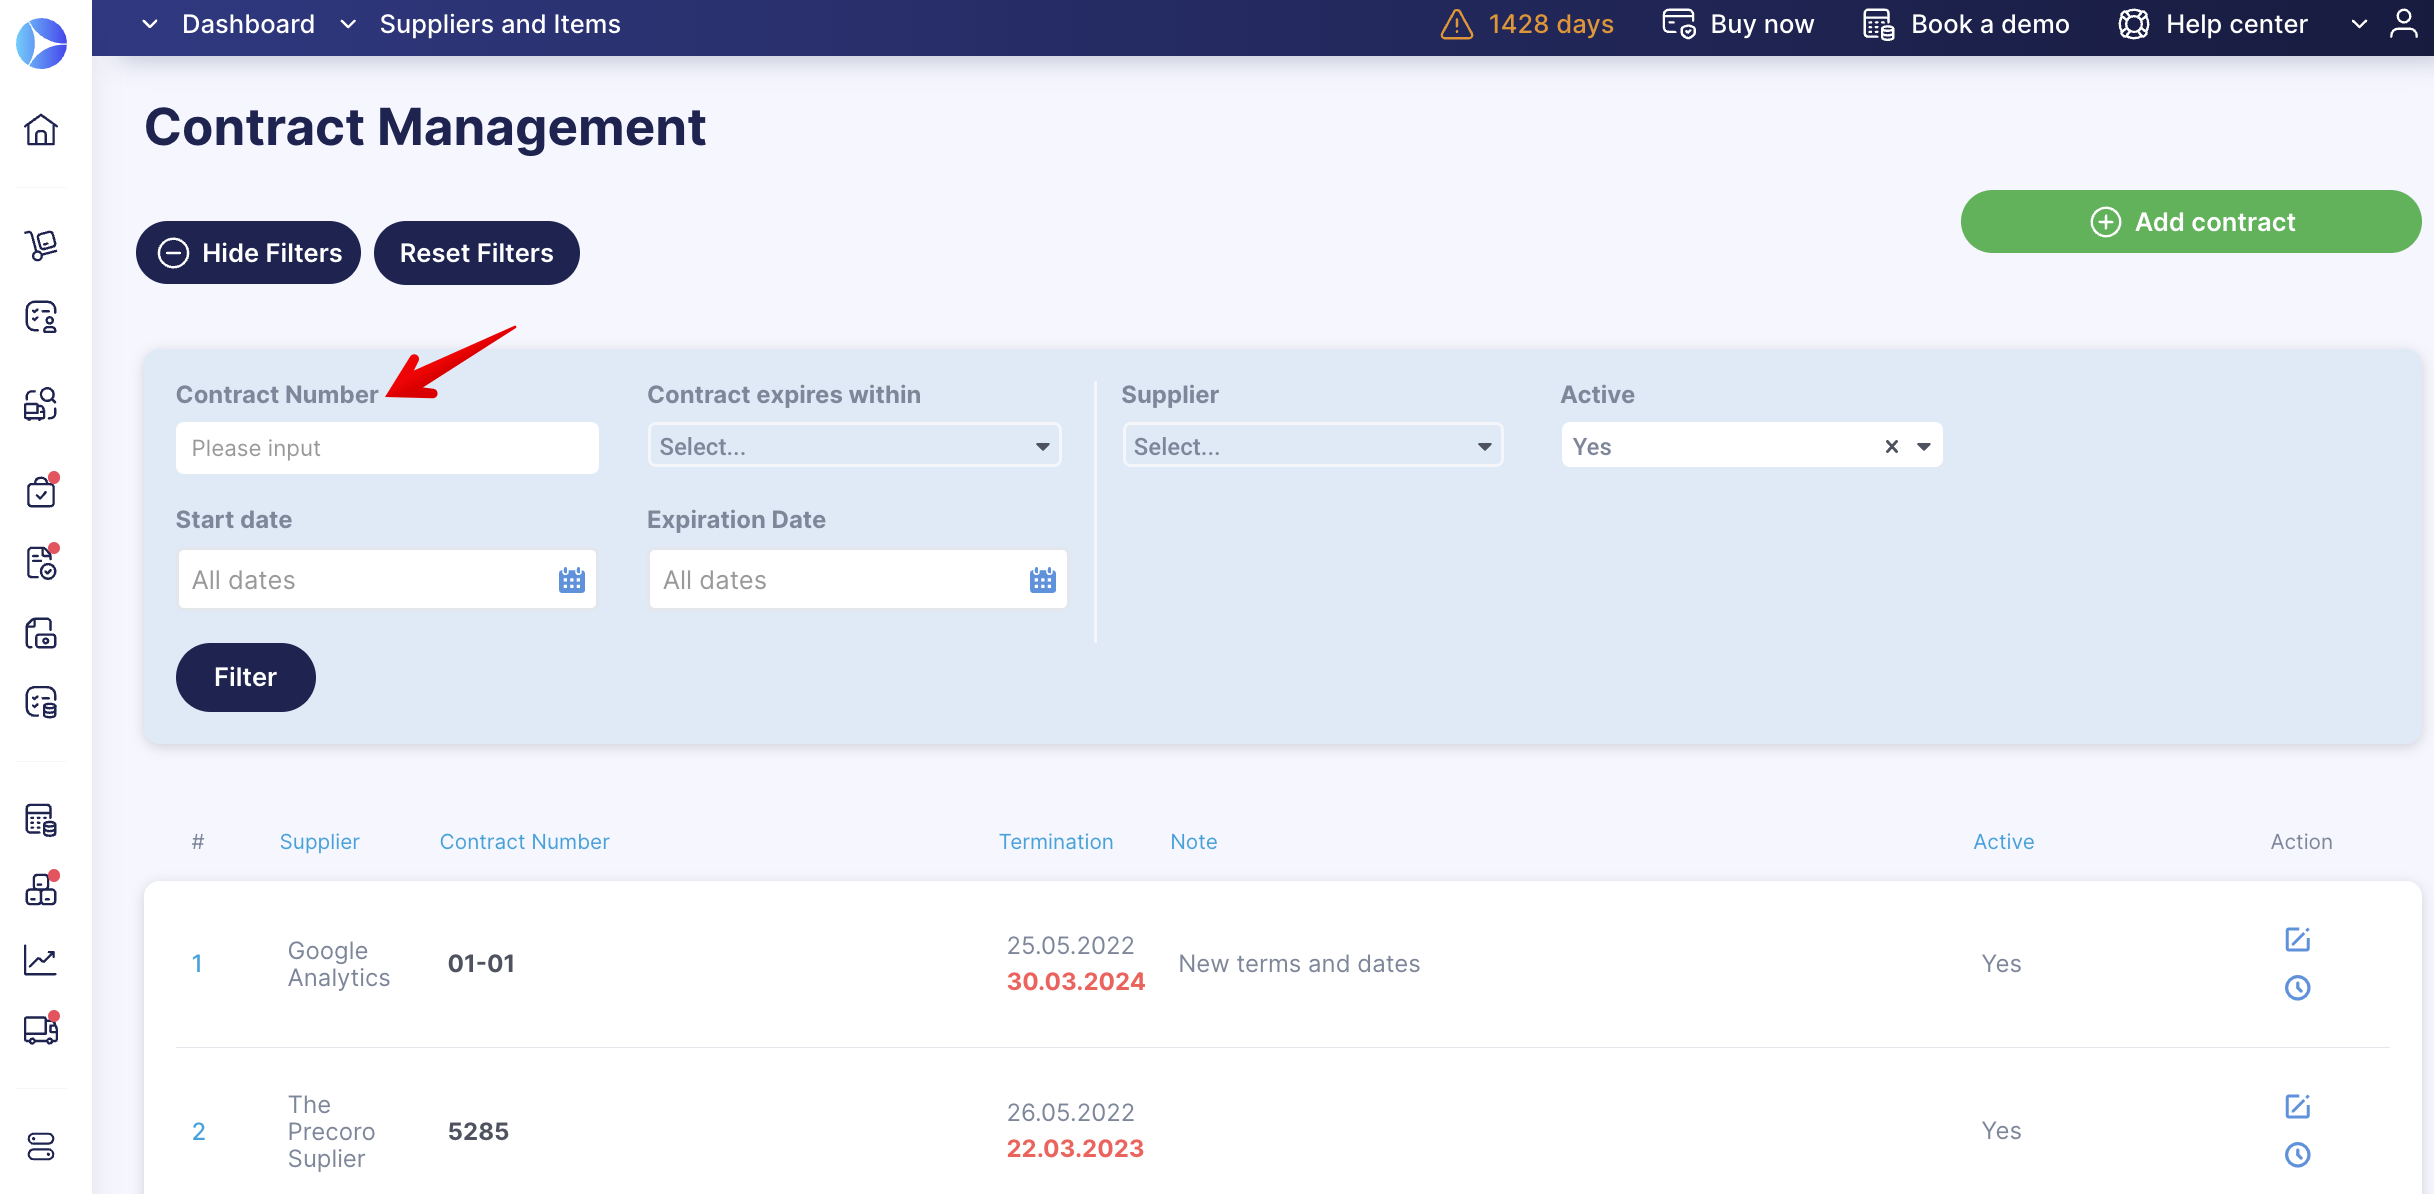Viewport: 2434px width, 1194px height.
Task: Open the Dashboard menu
Action: pos(247,24)
